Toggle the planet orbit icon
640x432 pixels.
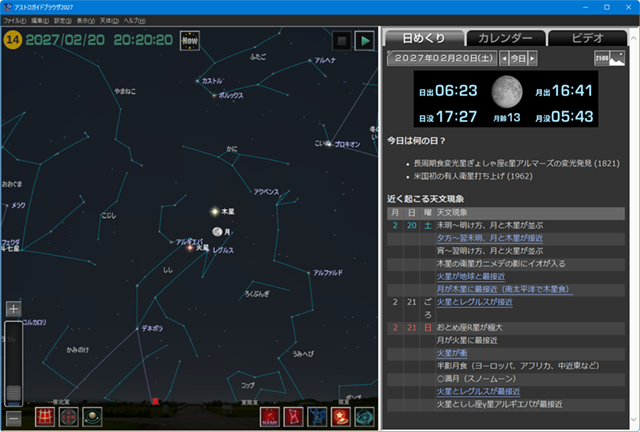(x=92, y=417)
